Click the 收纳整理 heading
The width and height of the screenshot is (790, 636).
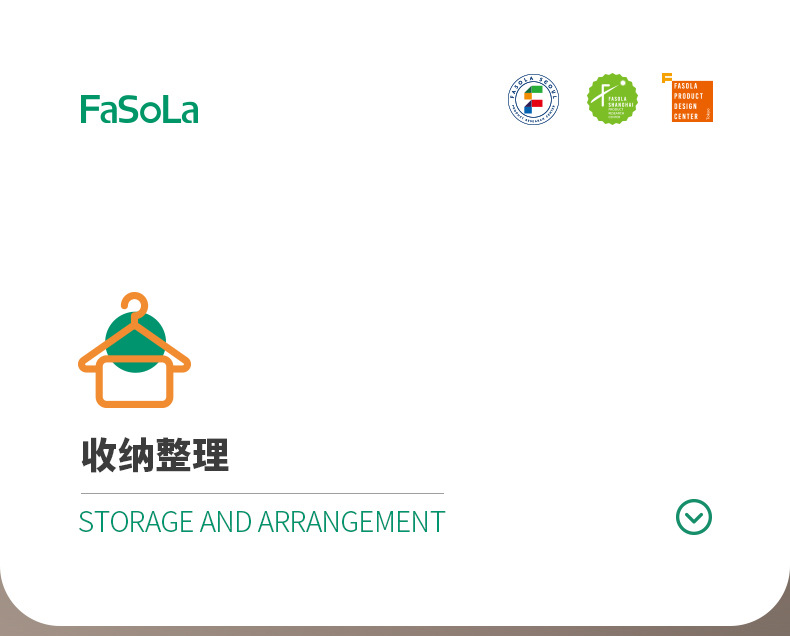155,455
